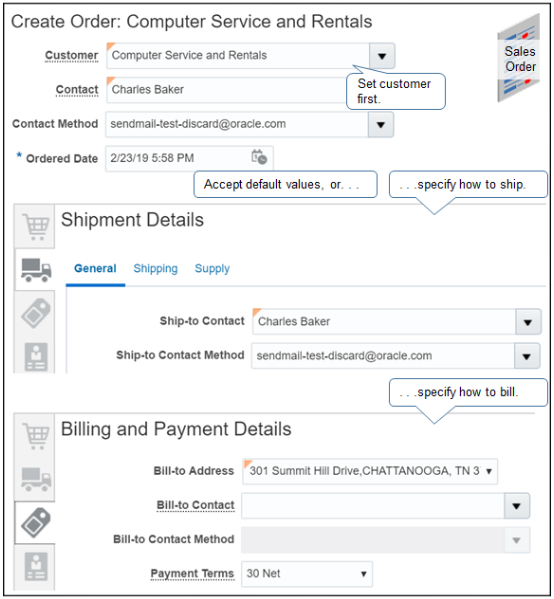Expand the Ship-to Contact dropdown
The width and height of the screenshot is (554, 599).
click(x=528, y=322)
